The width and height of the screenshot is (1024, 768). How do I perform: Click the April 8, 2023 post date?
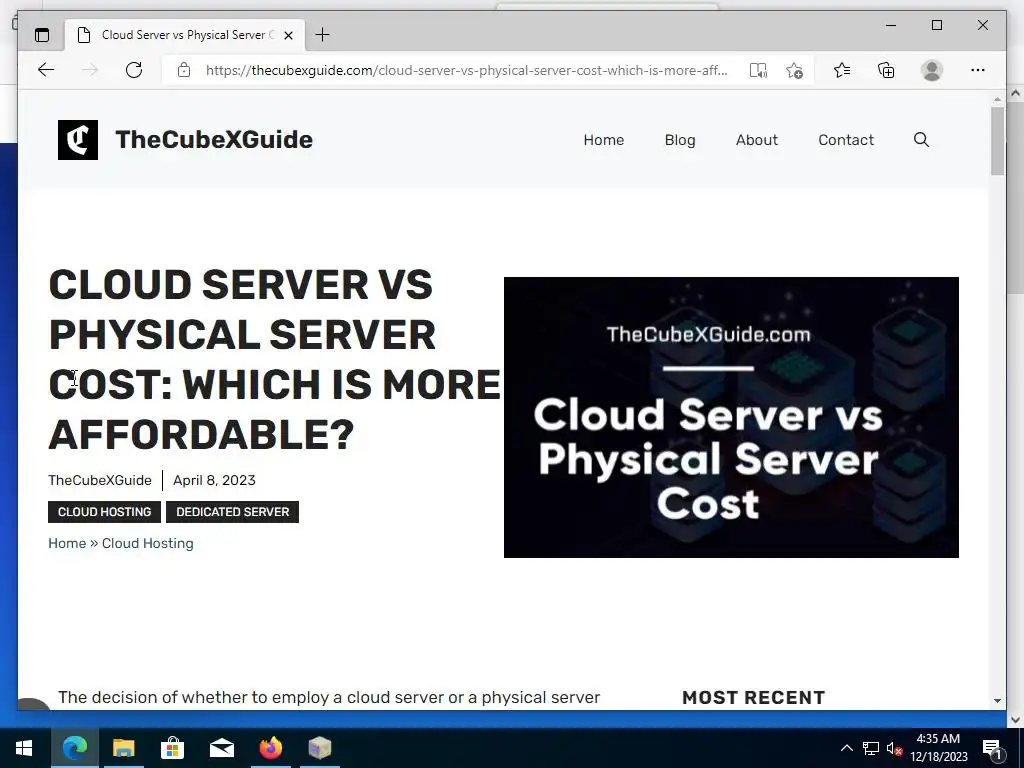tap(214, 480)
